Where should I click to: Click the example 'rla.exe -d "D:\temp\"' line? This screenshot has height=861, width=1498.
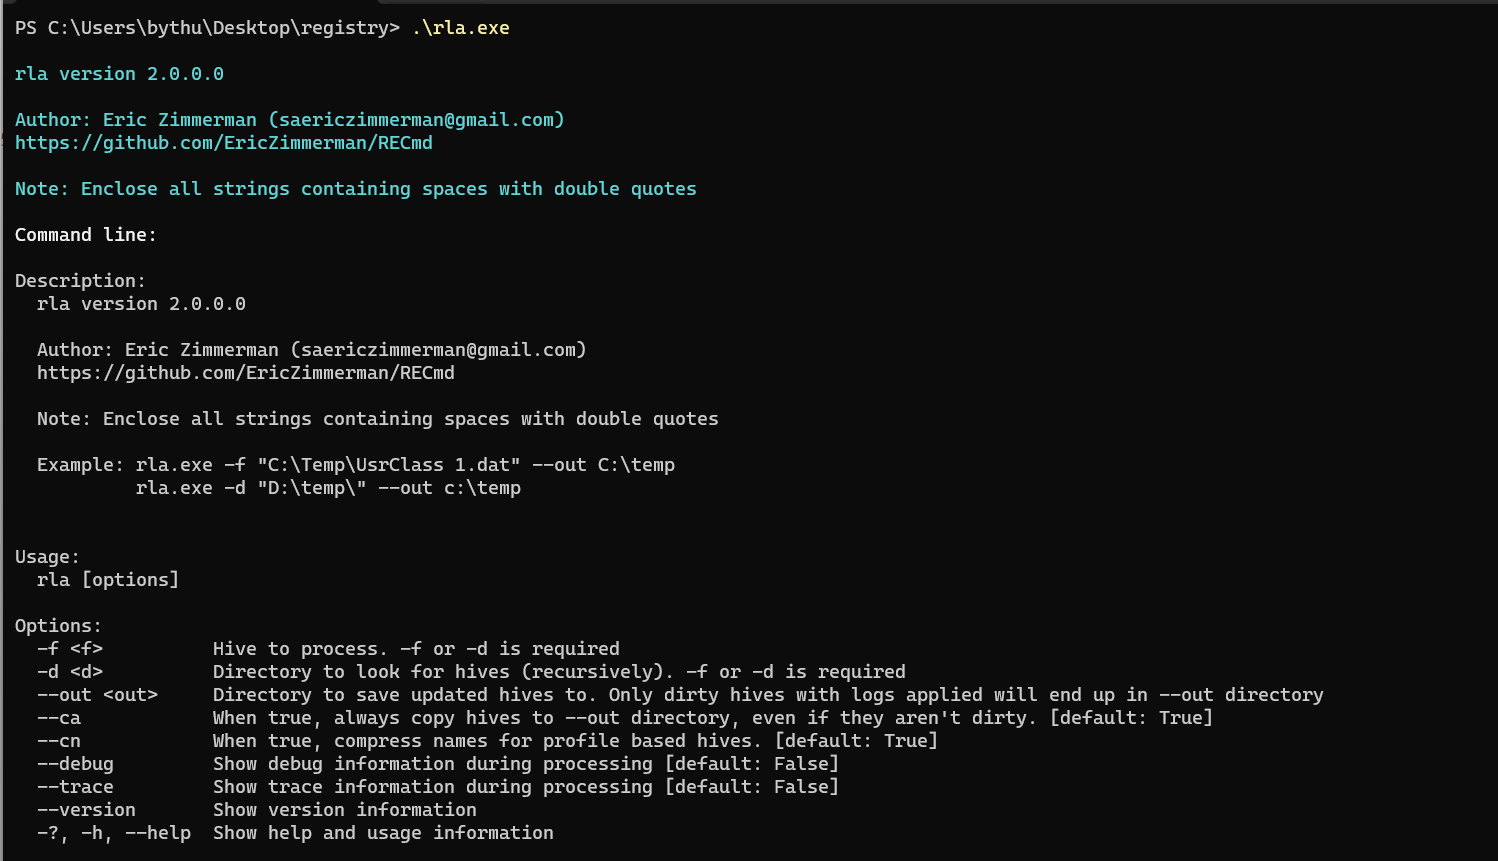tap(328, 488)
